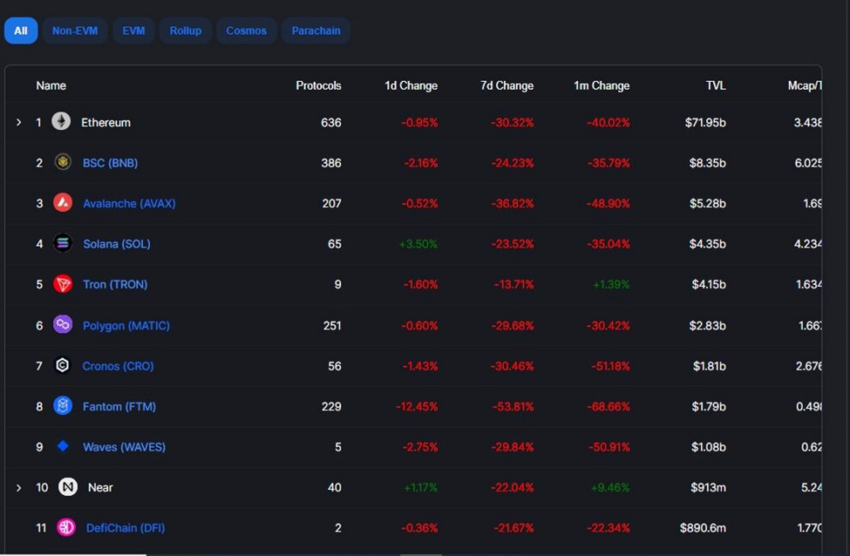Open the Avalanche (AVAX) link
The image size is (850, 556).
[129, 203]
